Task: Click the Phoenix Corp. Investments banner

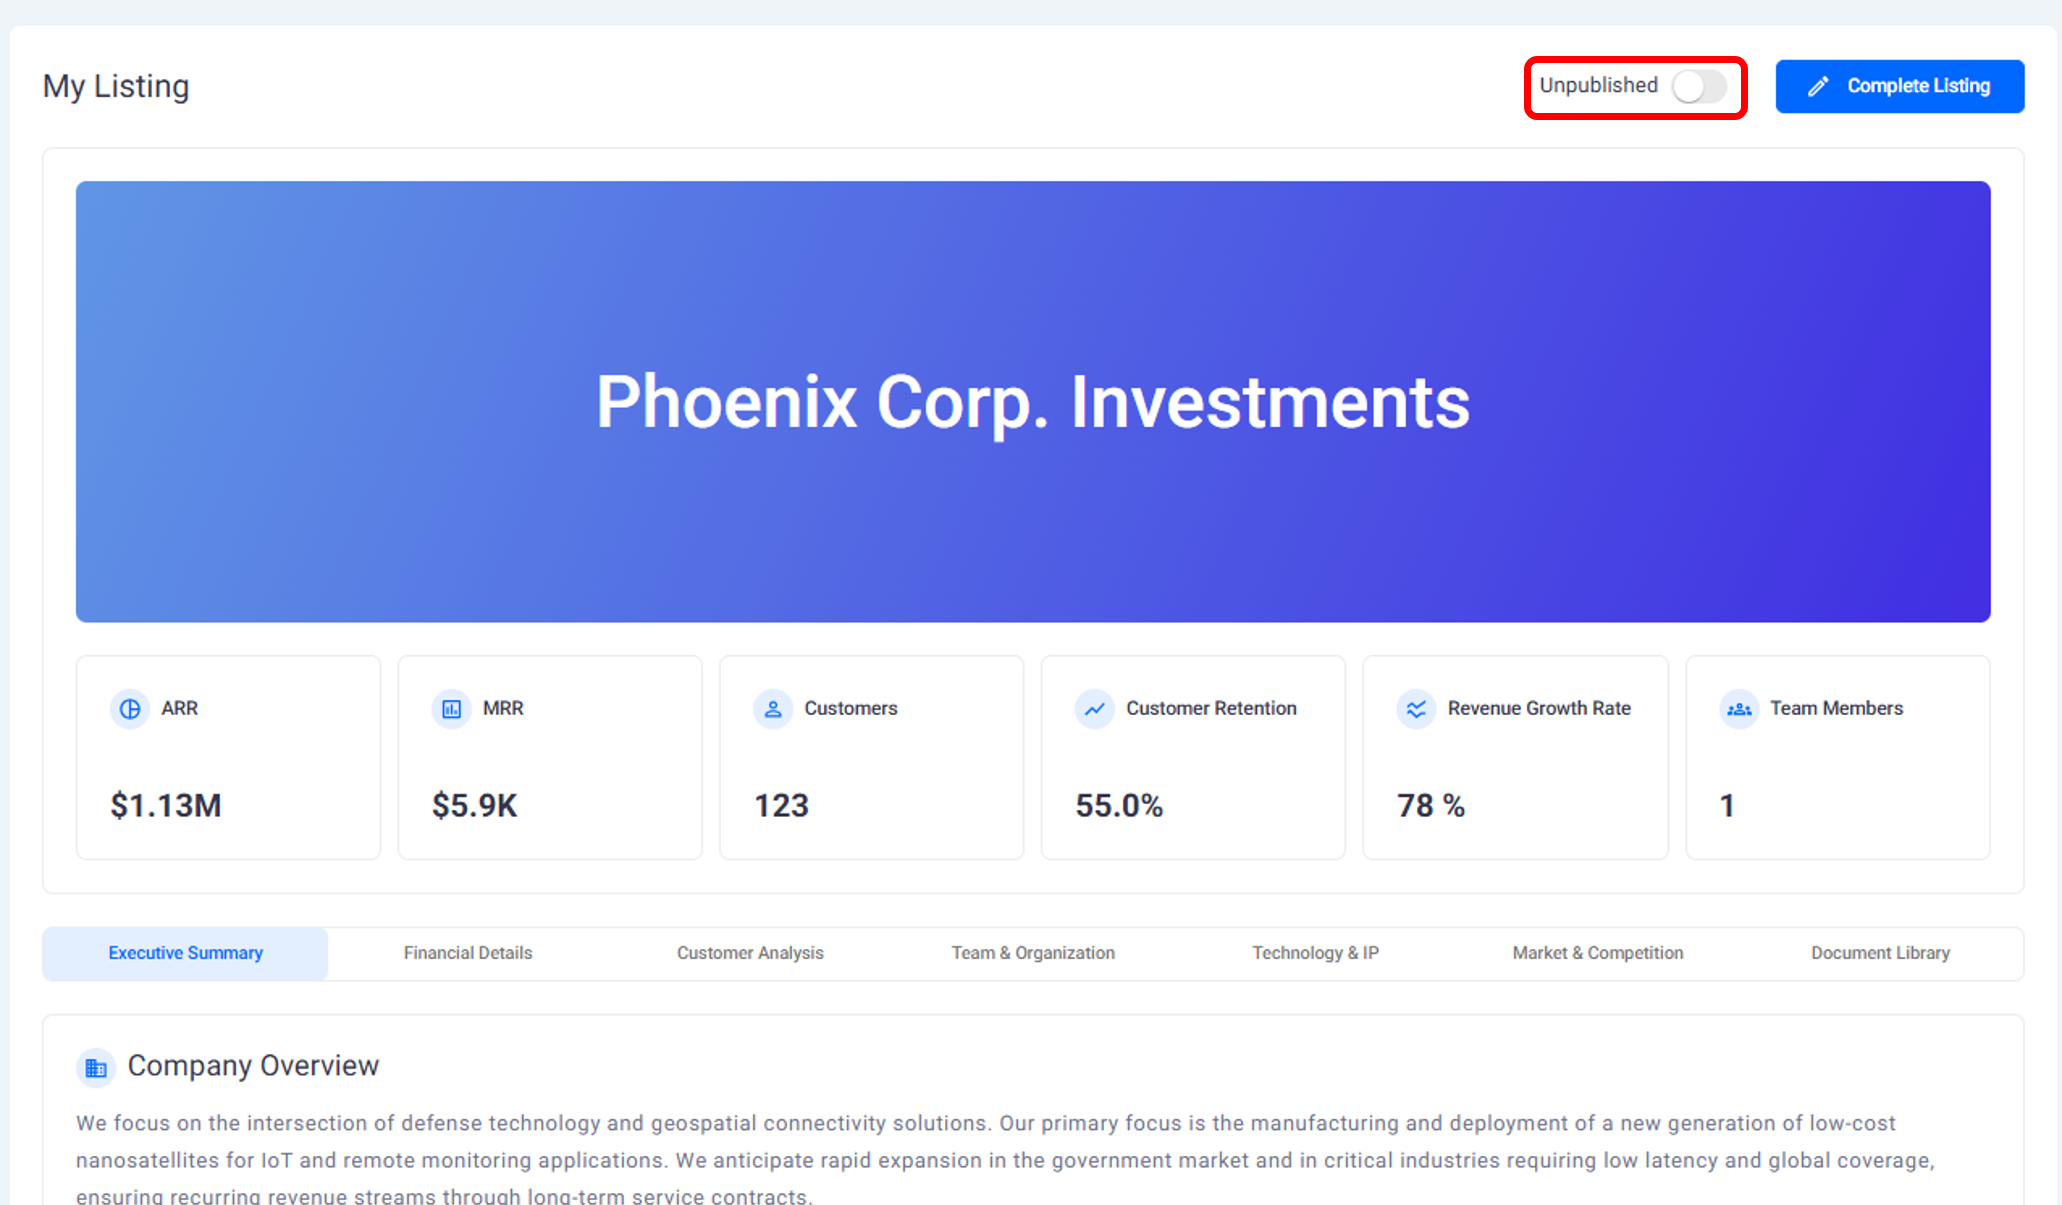Action: [x=1033, y=402]
